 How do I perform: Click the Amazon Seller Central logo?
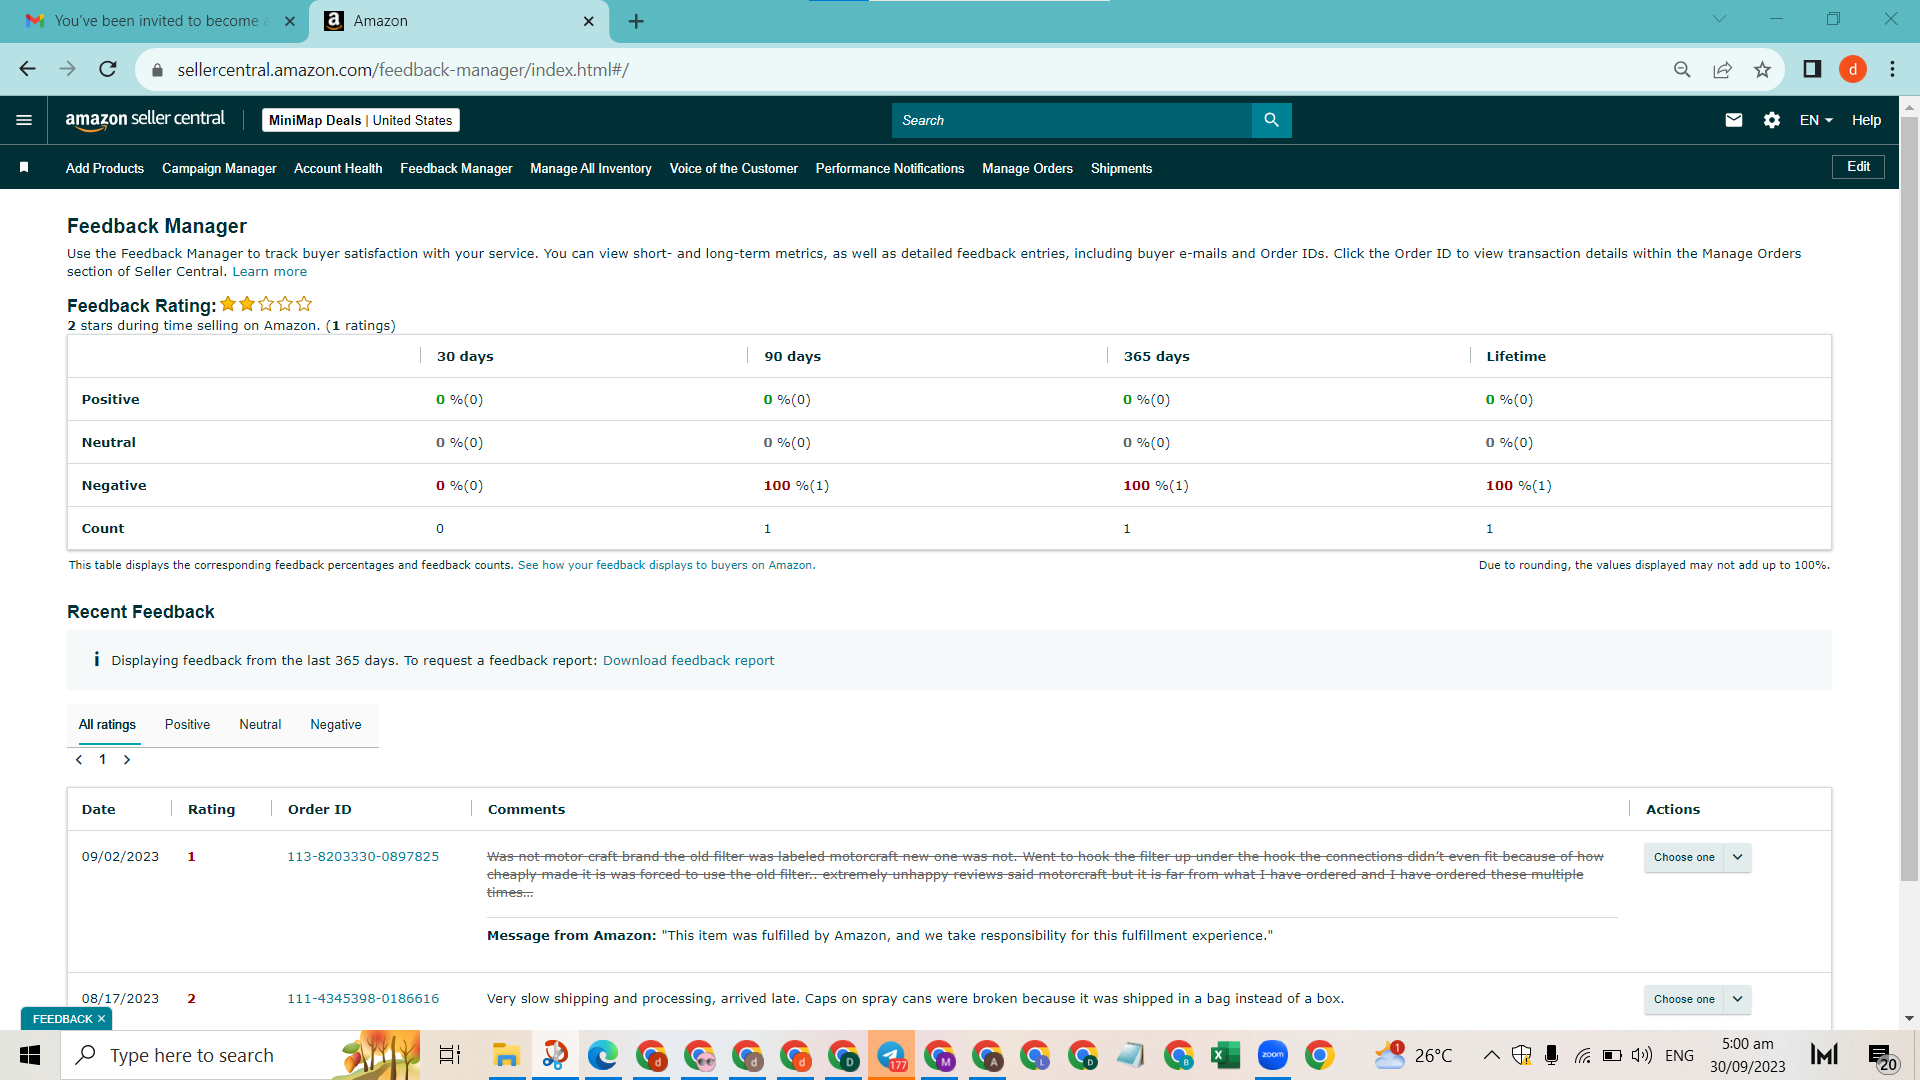pyautogui.click(x=145, y=120)
